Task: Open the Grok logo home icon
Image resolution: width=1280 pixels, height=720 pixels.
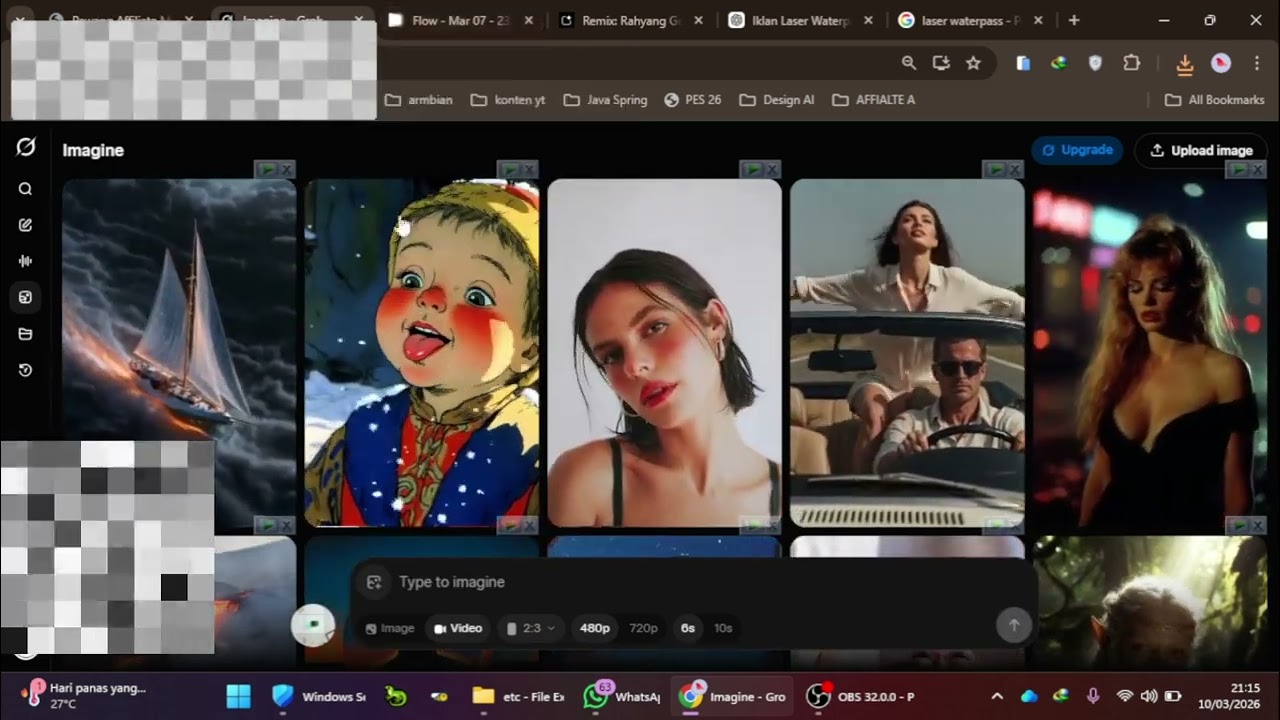Action: click(x=26, y=148)
